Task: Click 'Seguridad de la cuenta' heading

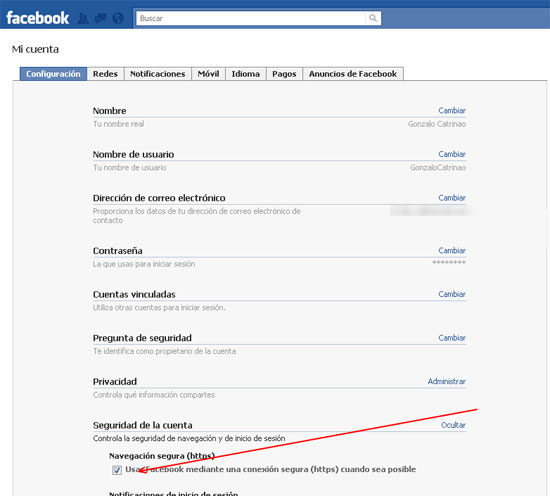Action: (x=142, y=425)
